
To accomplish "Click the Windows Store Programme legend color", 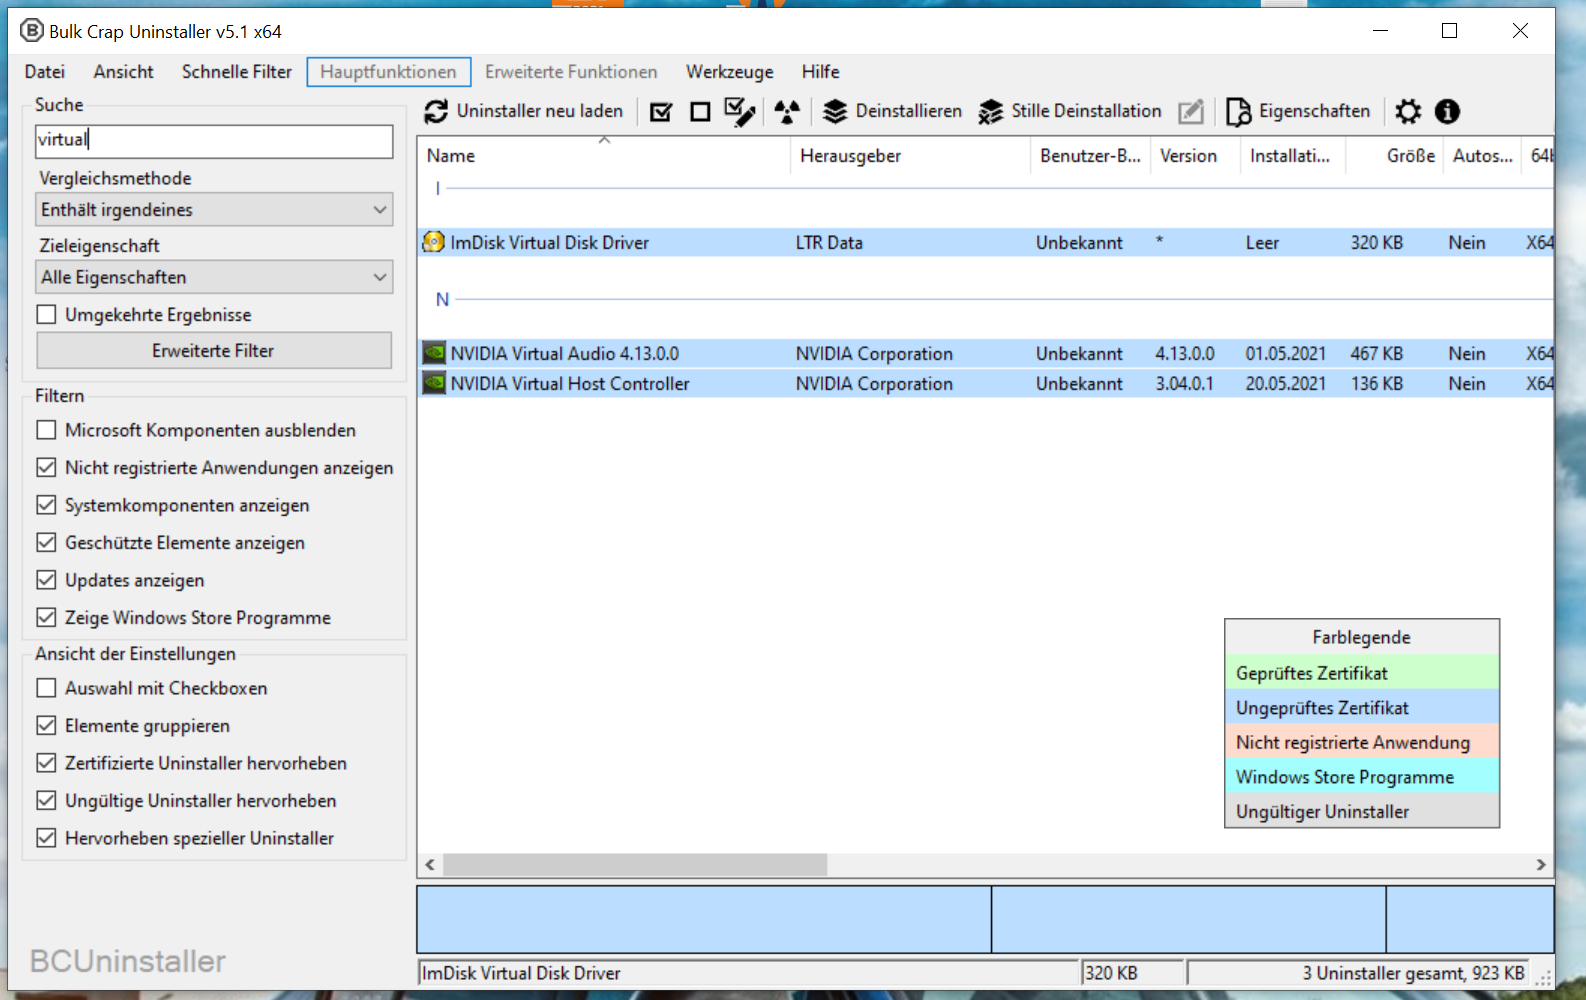I will pos(1362,777).
